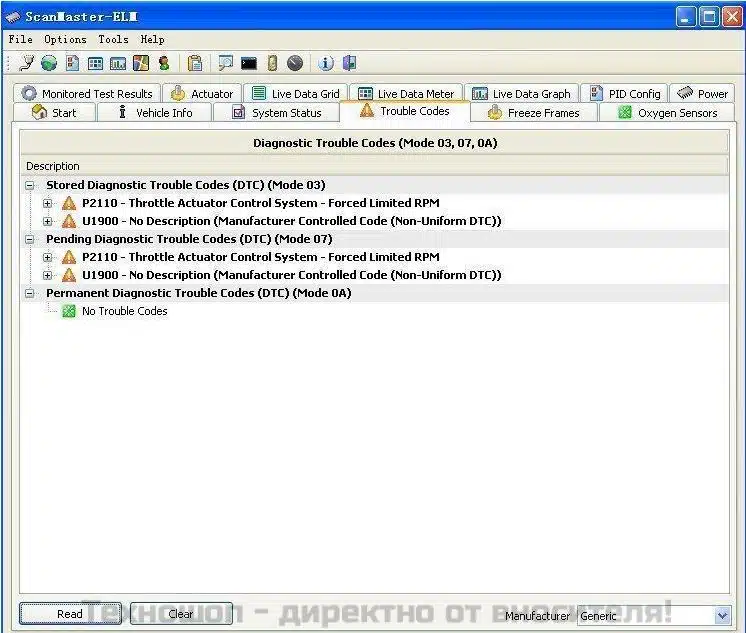Click the Read button
Viewport: 746px width, 633px height.
(x=70, y=614)
